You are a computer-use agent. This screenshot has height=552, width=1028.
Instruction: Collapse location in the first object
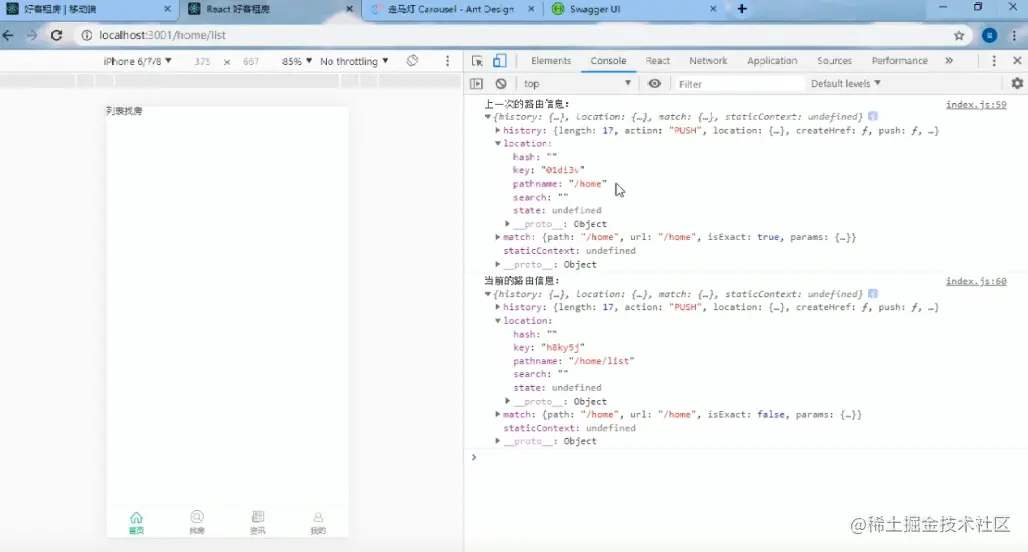coord(498,144)
